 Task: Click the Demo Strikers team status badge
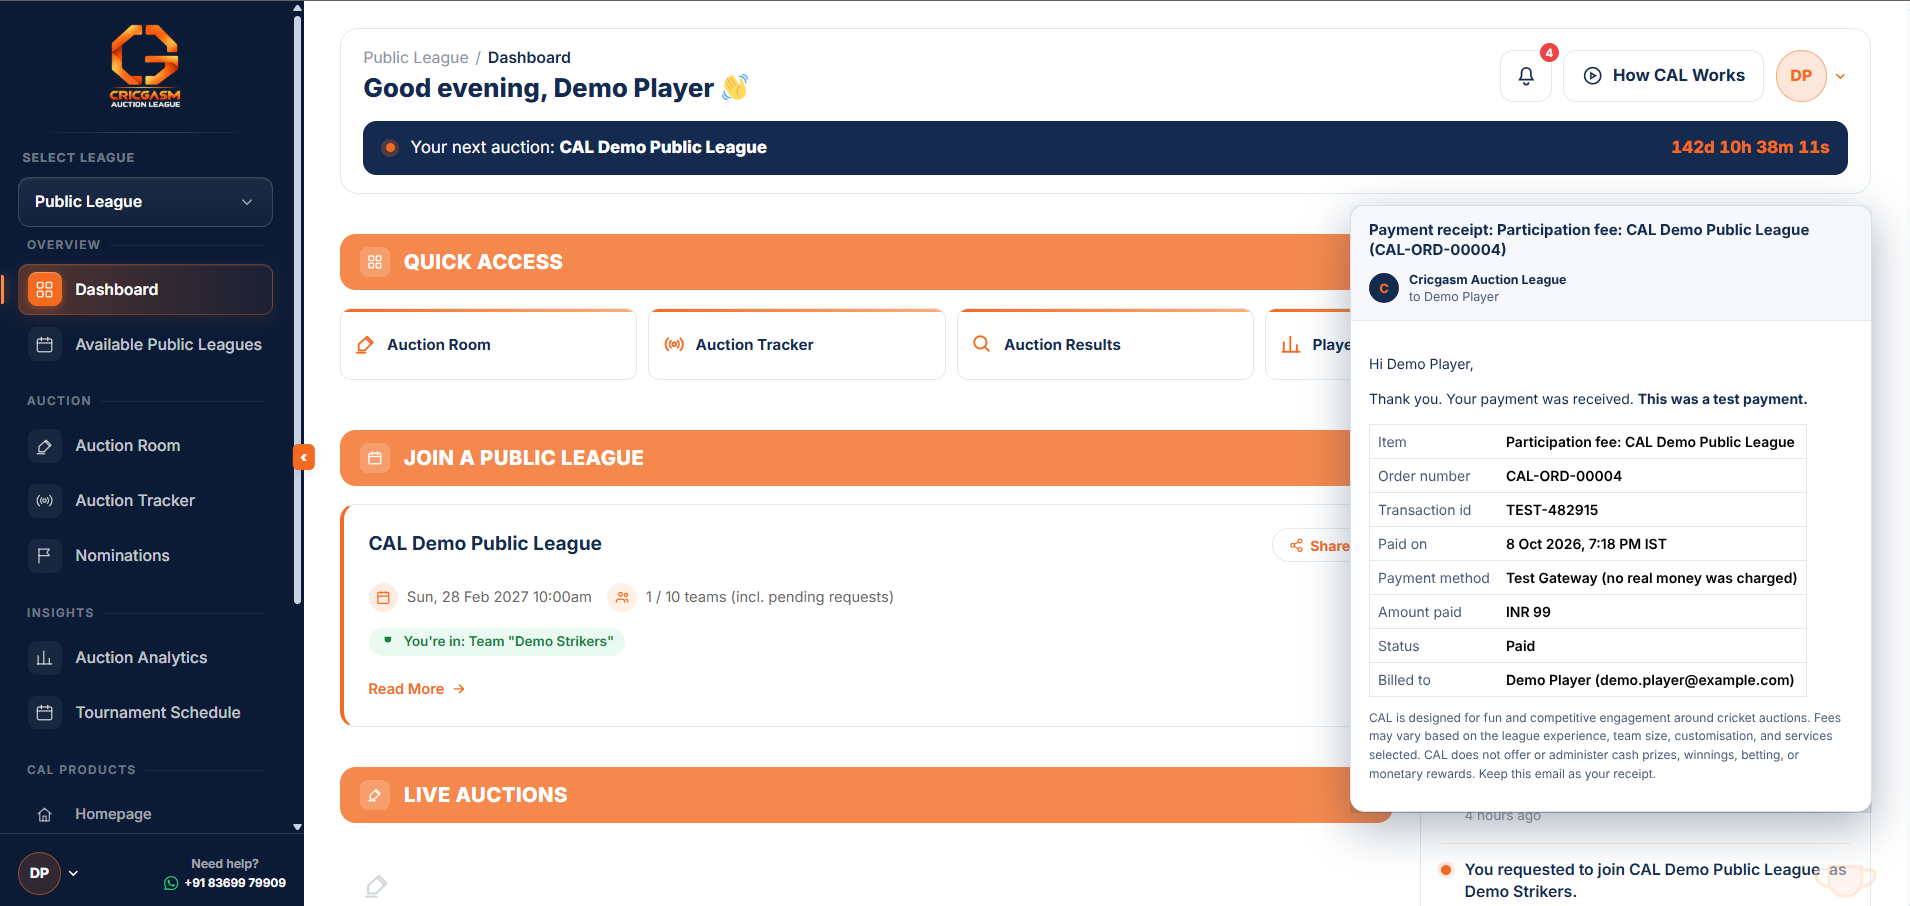(497, 642)
